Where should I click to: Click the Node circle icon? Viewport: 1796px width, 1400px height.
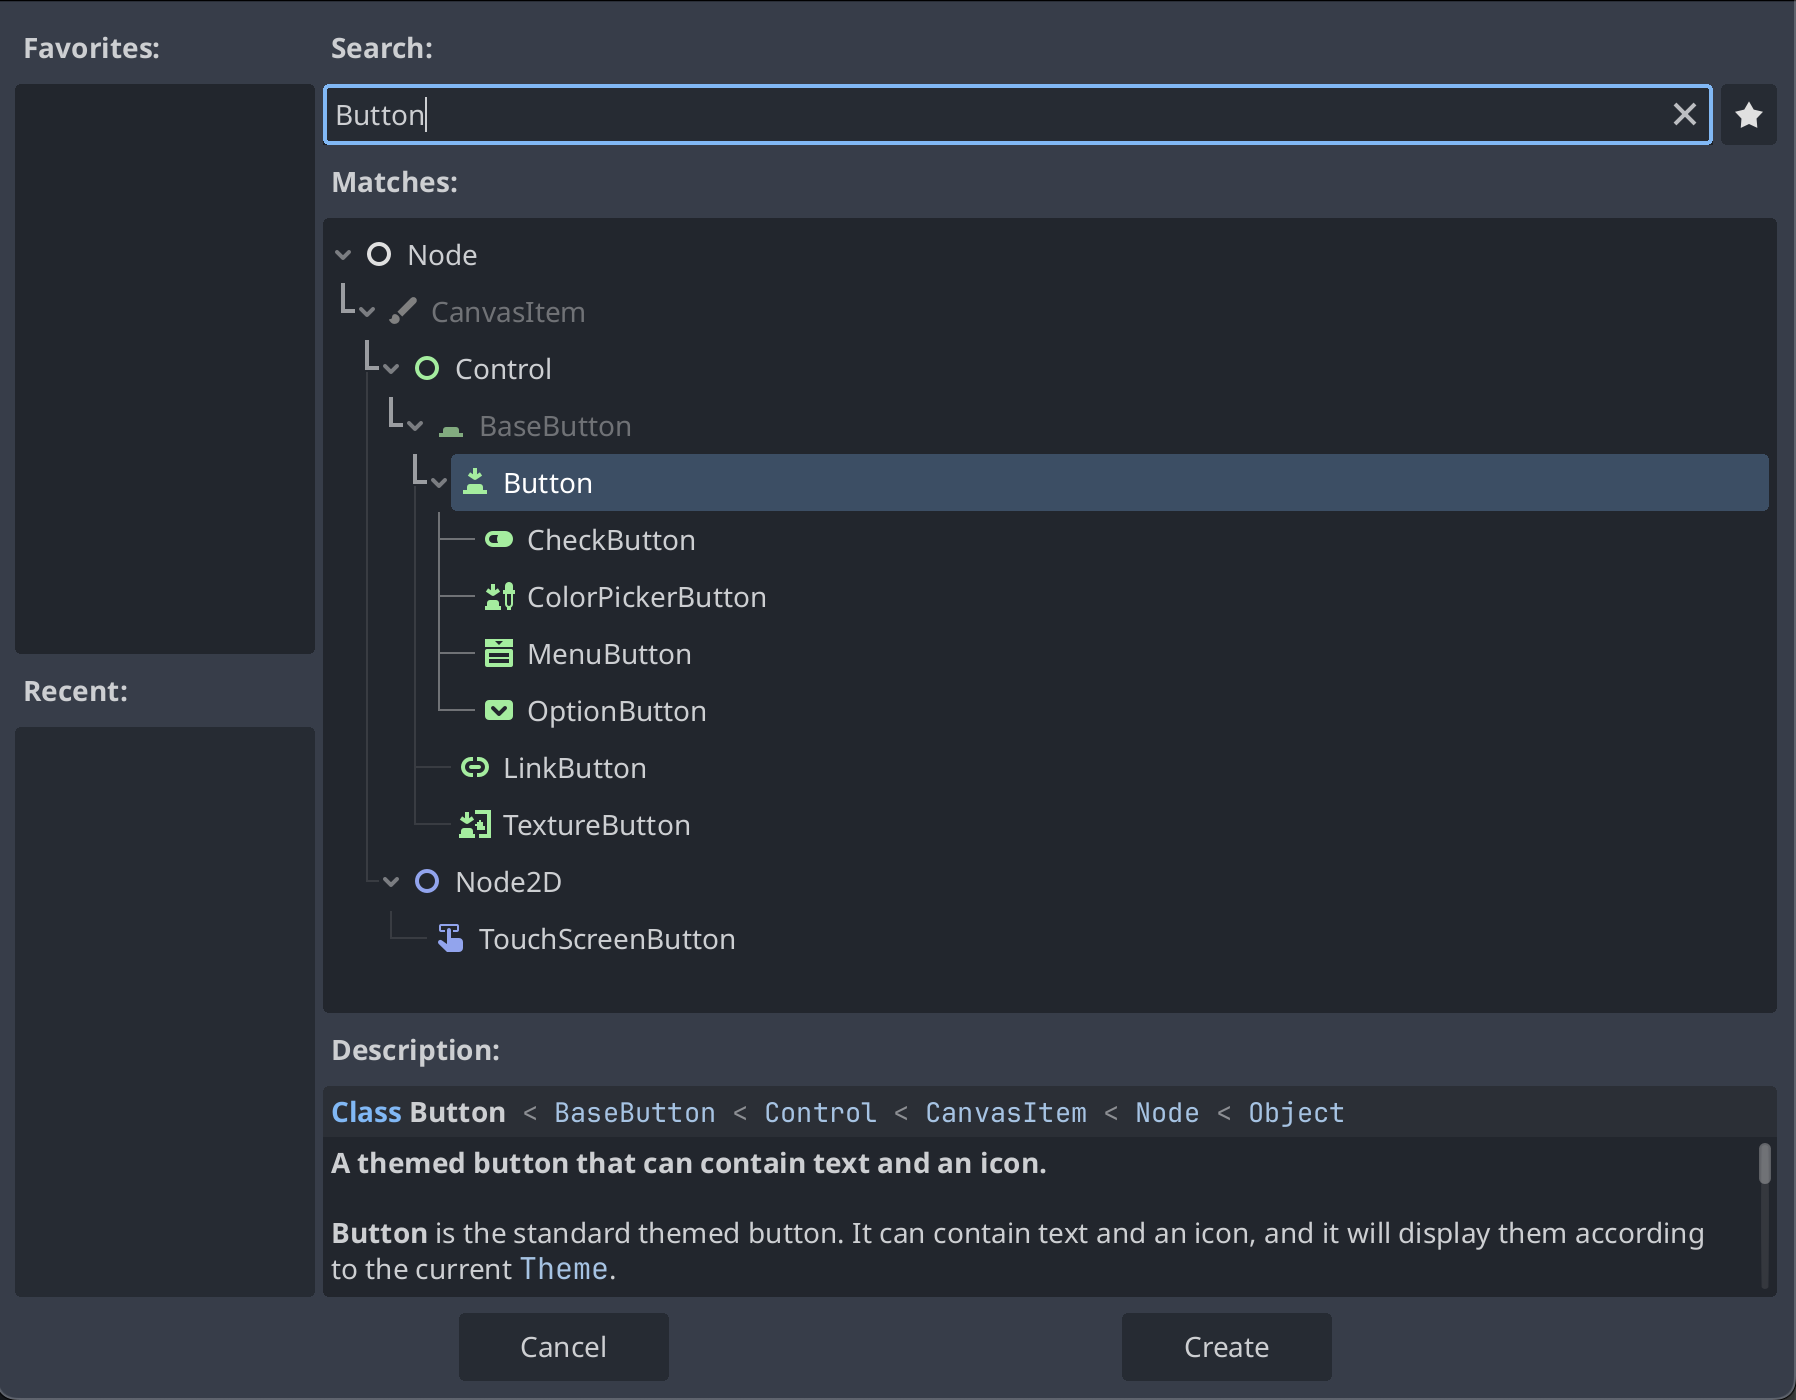378,254
